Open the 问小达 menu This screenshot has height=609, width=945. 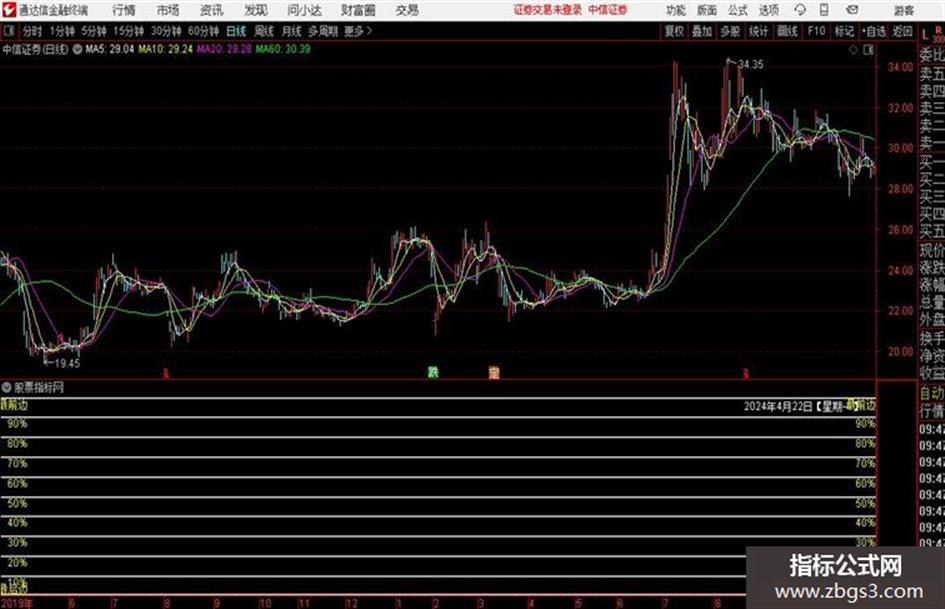(304, 10)
